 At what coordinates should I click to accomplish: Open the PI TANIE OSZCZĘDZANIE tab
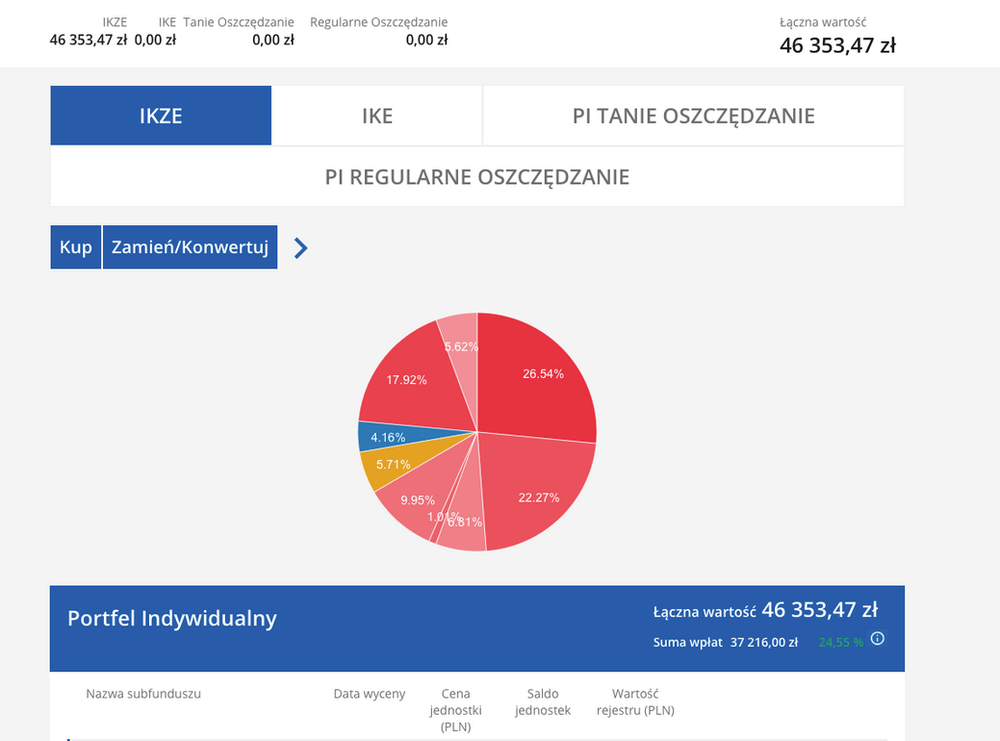click(693, 115)
